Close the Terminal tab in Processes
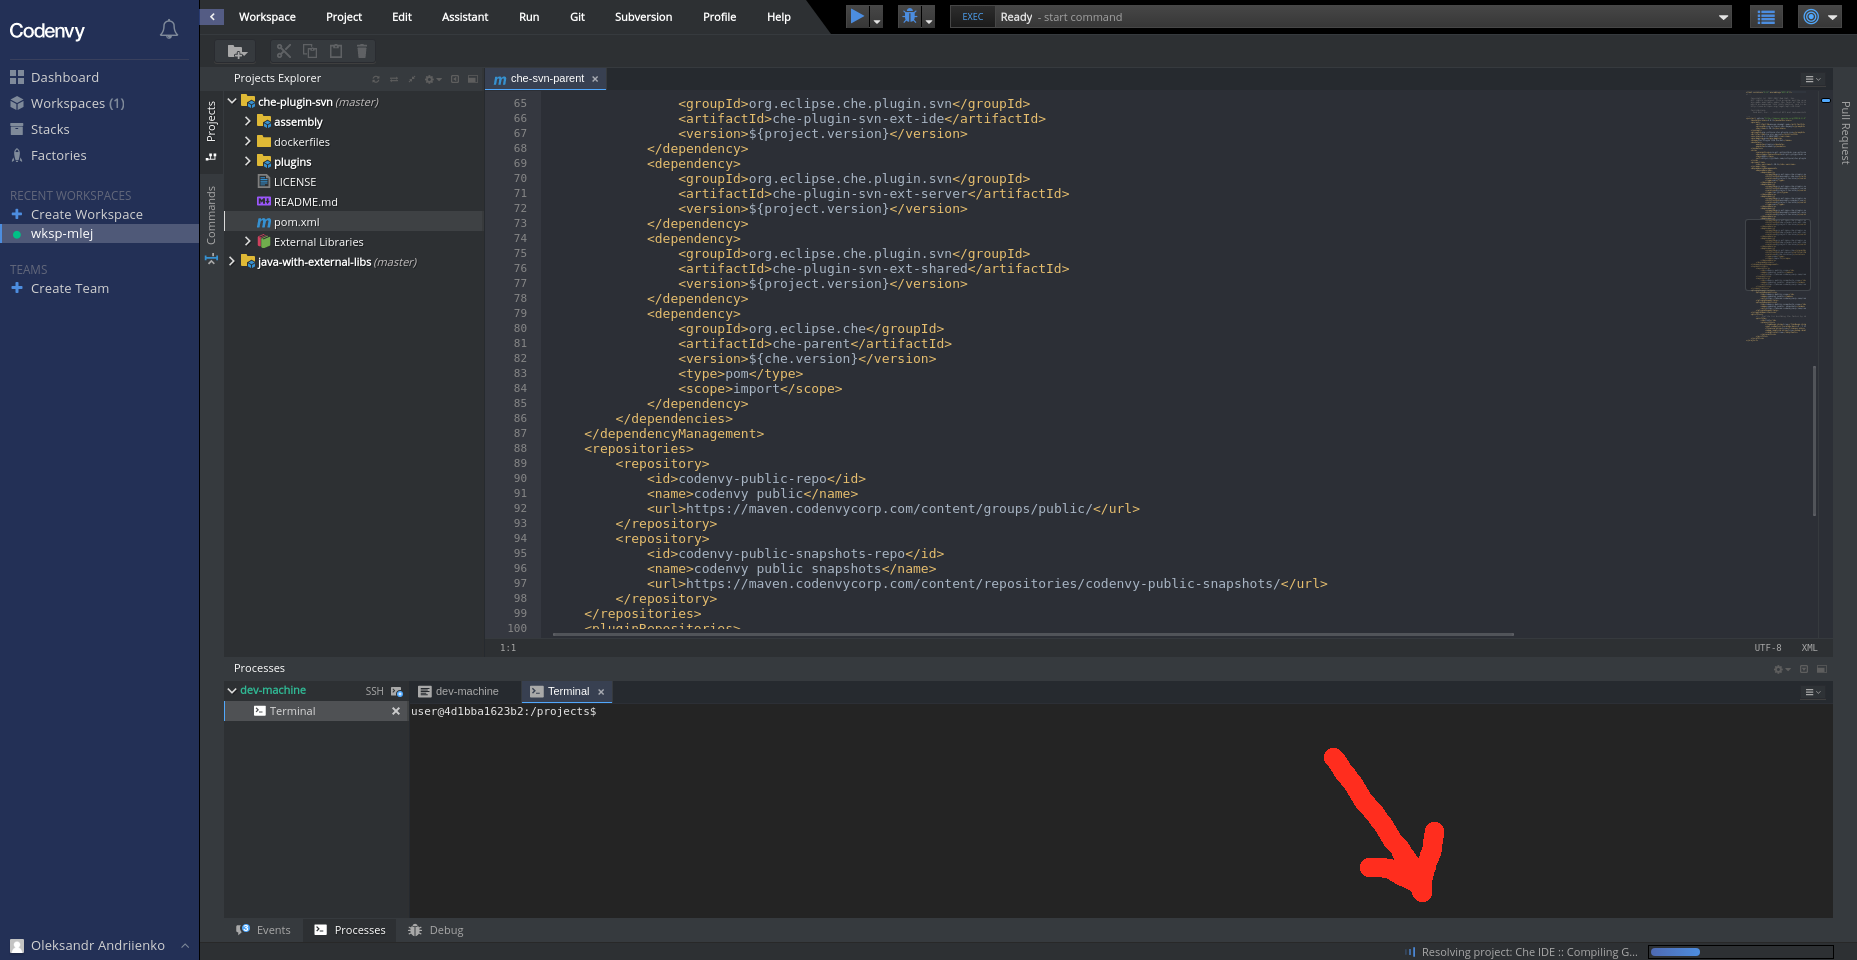Image resolution: width=1857 pixels, height=960 pixels. point(601,692)
